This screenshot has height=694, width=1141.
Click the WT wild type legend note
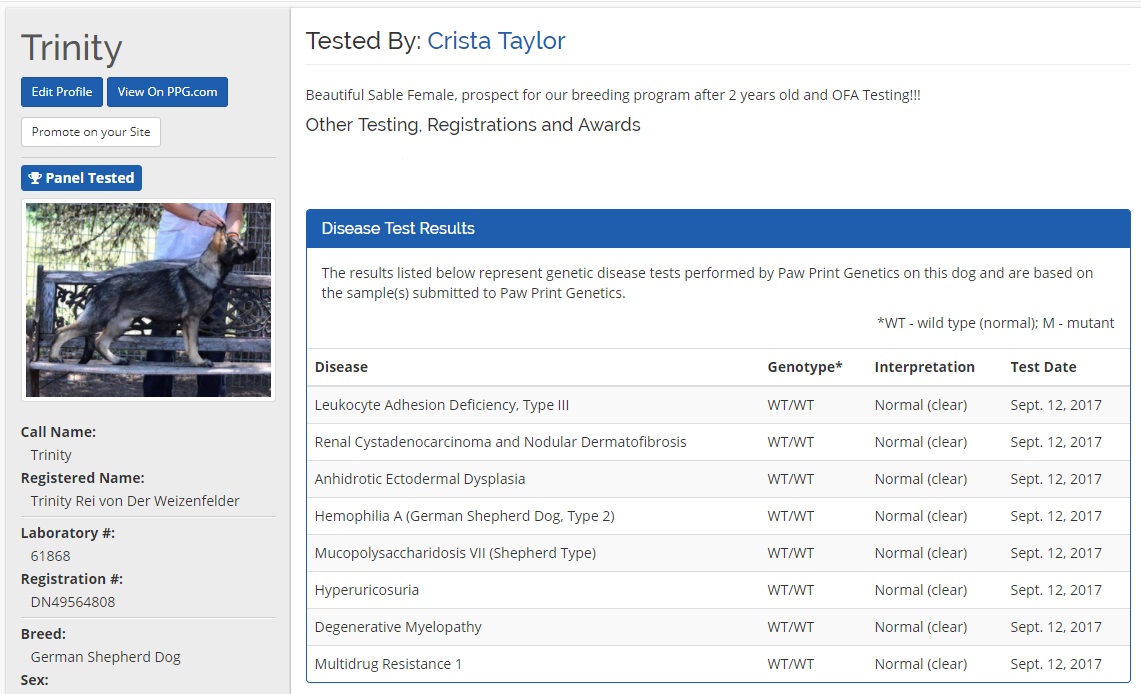995,323
